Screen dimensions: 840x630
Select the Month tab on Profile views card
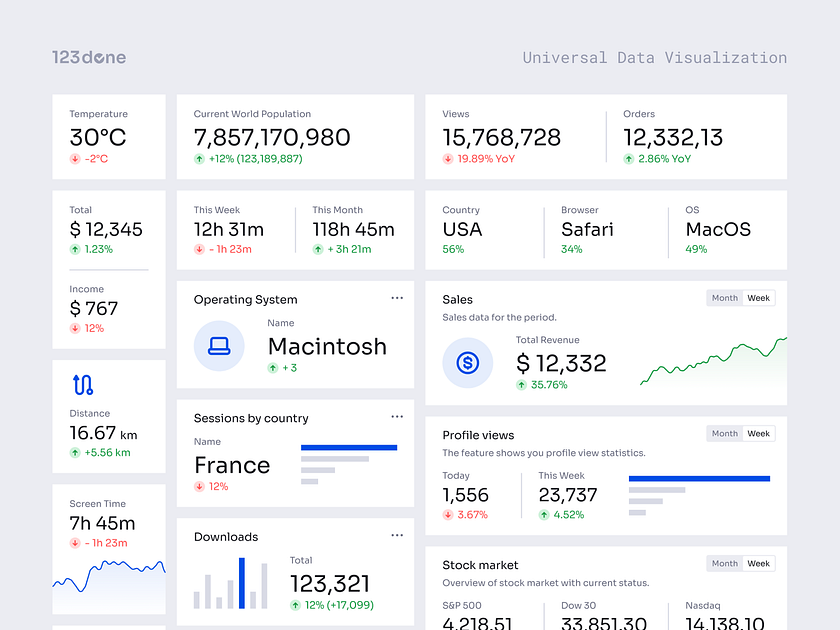[724, 433]
